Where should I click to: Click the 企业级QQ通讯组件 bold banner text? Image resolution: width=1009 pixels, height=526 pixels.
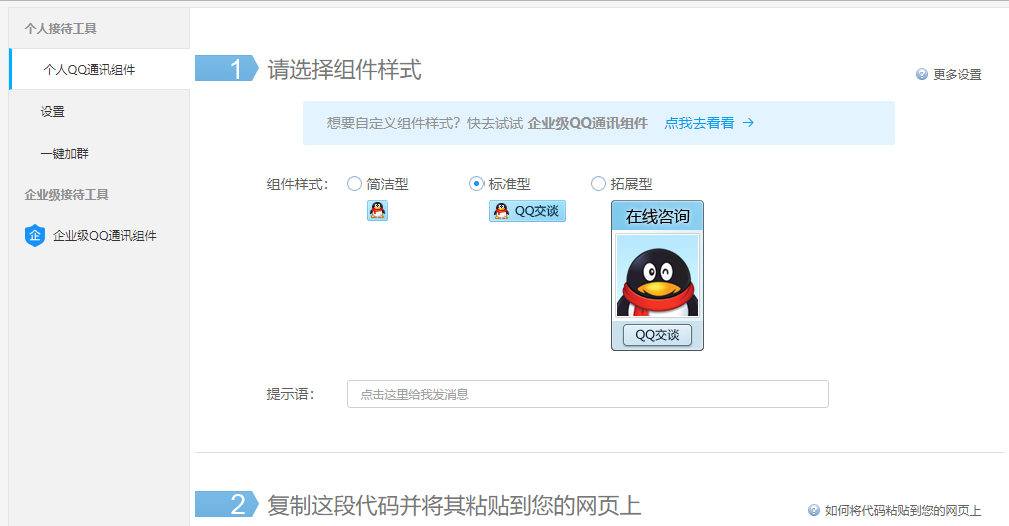click(x=588, y=123)
